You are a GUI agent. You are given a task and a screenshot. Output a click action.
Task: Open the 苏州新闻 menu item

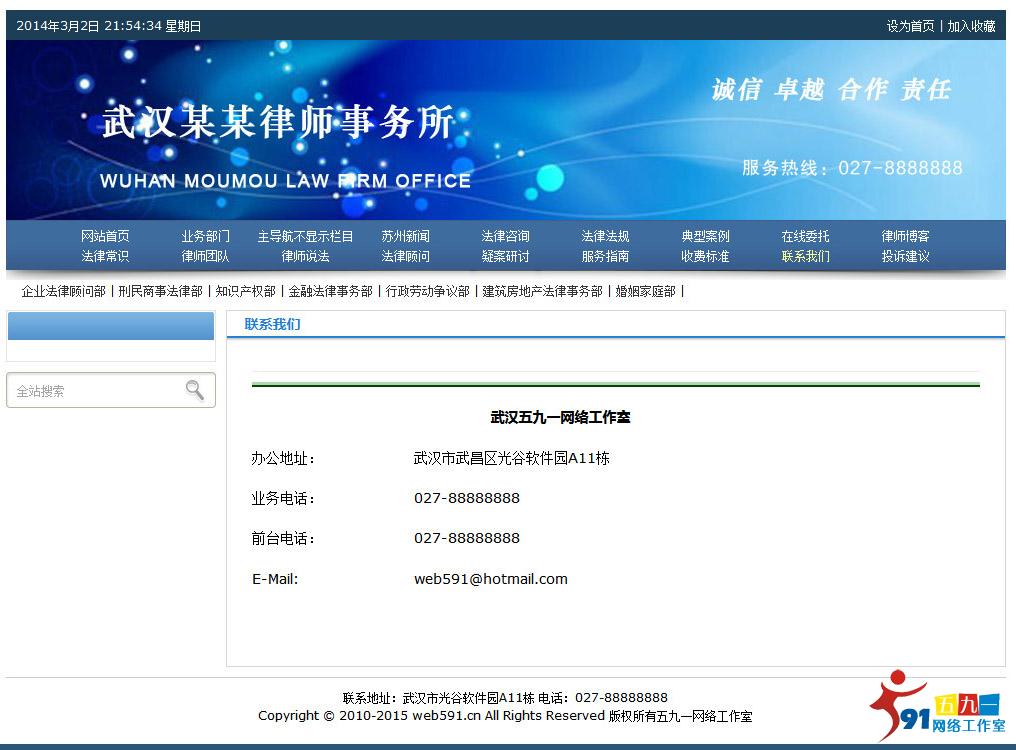click(404, 236)
